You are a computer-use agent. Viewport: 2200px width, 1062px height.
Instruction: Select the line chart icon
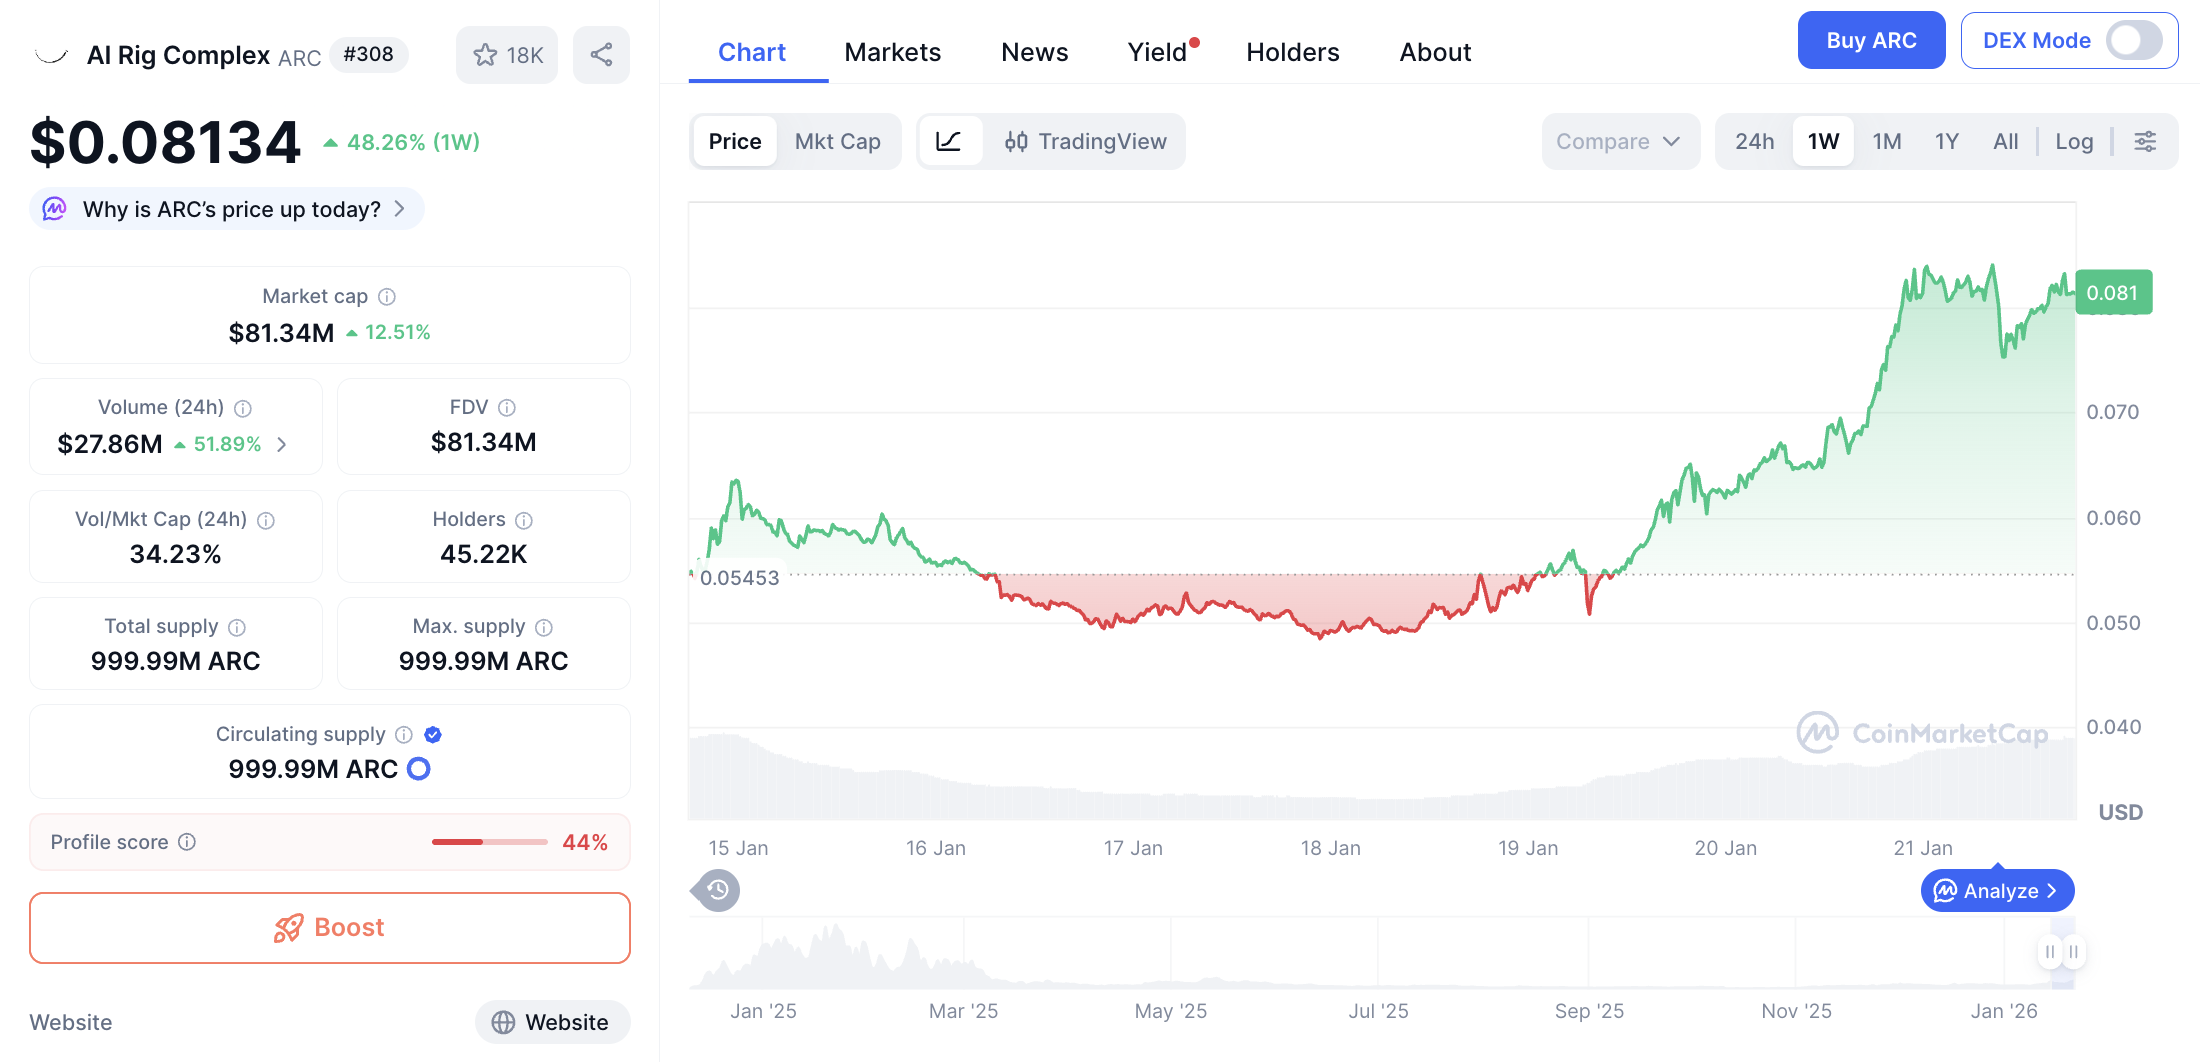949,142
